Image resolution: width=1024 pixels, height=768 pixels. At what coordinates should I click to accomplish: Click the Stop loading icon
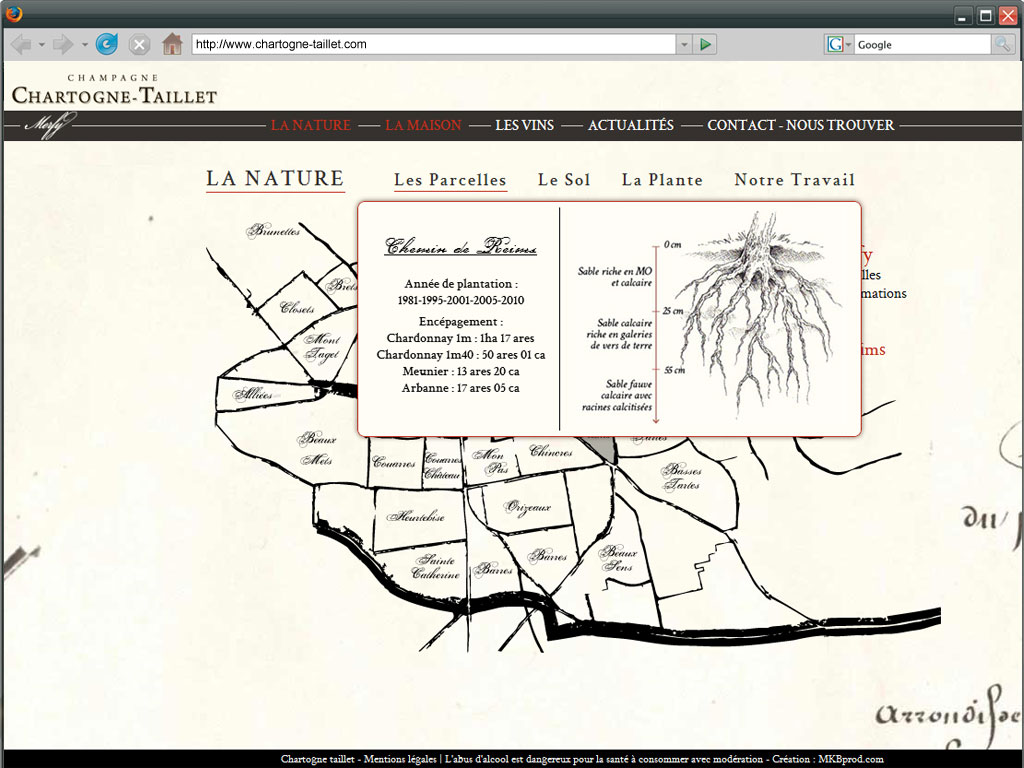(138, 44)
